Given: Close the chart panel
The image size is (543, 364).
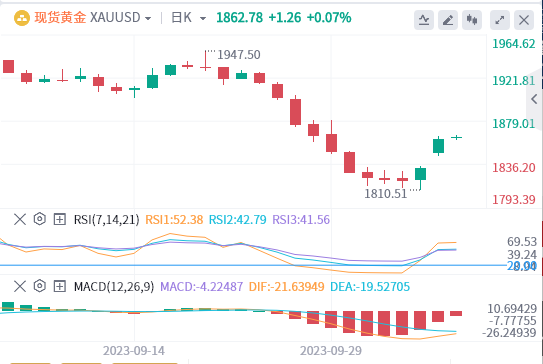Looking at the screenshot, I should point(524,20).
